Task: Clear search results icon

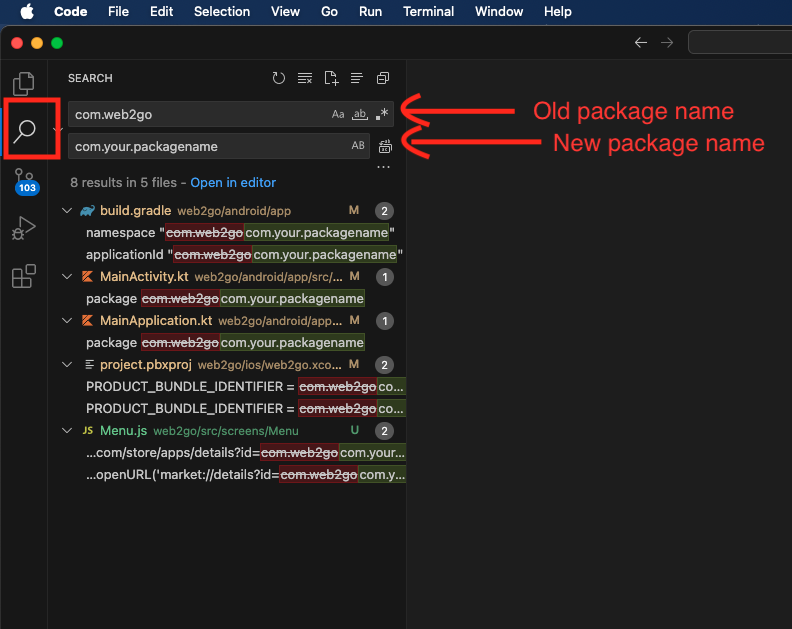Action: coord(305,78)
